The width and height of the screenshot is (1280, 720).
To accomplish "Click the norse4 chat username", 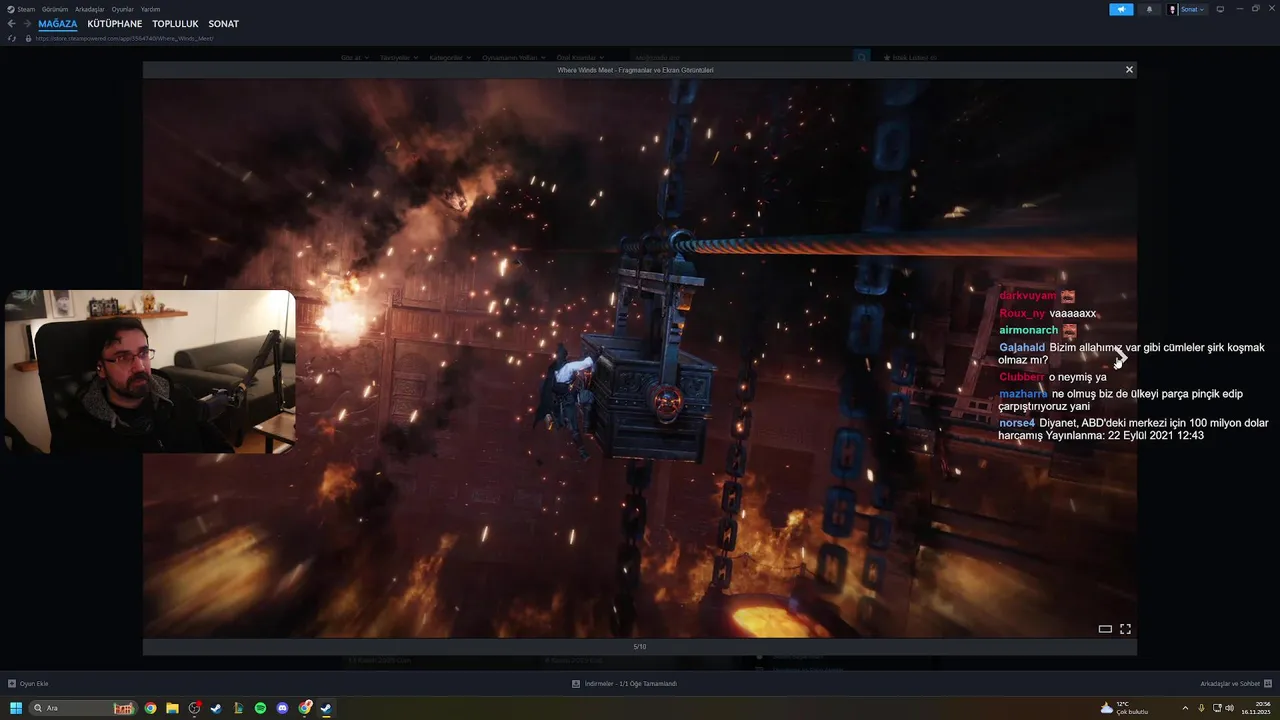I will tap(1017, 423).
